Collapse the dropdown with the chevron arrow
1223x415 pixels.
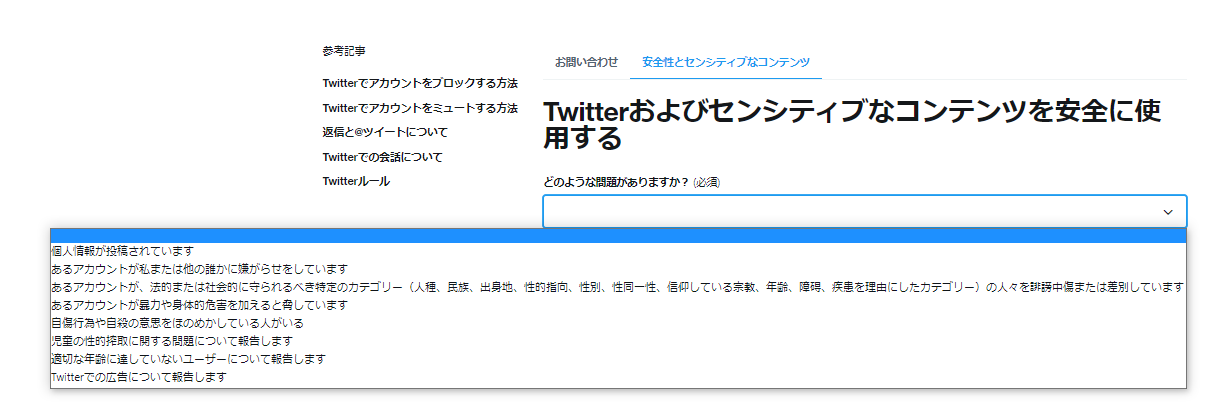[1167, 212]
